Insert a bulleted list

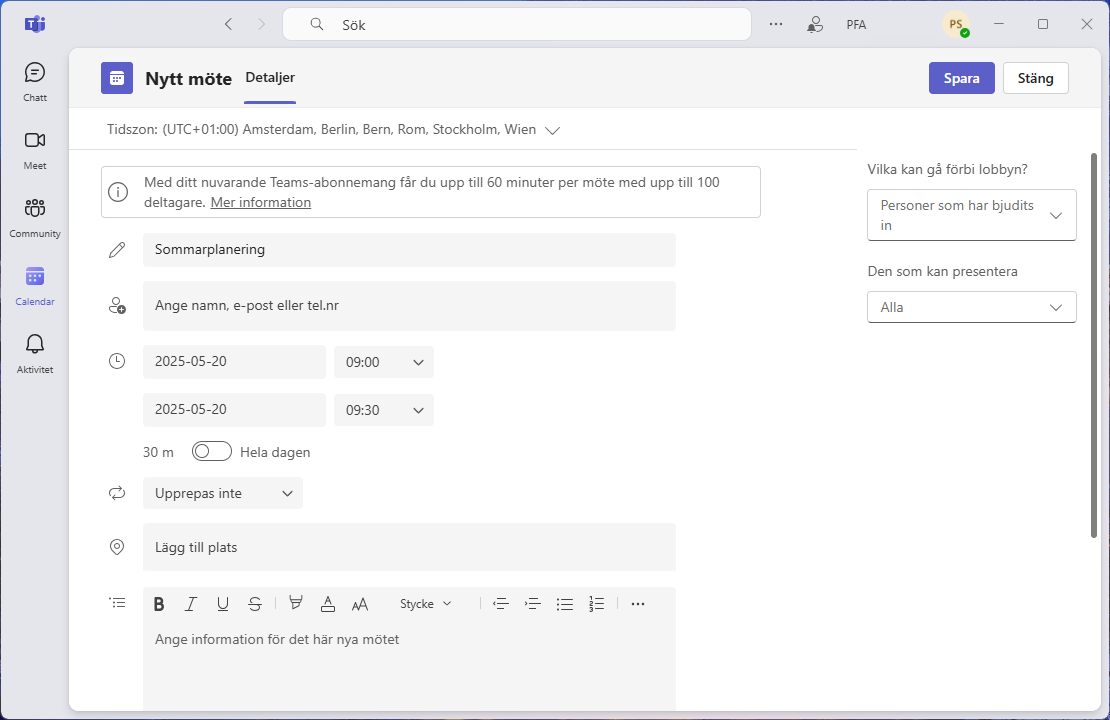point(565,603)
